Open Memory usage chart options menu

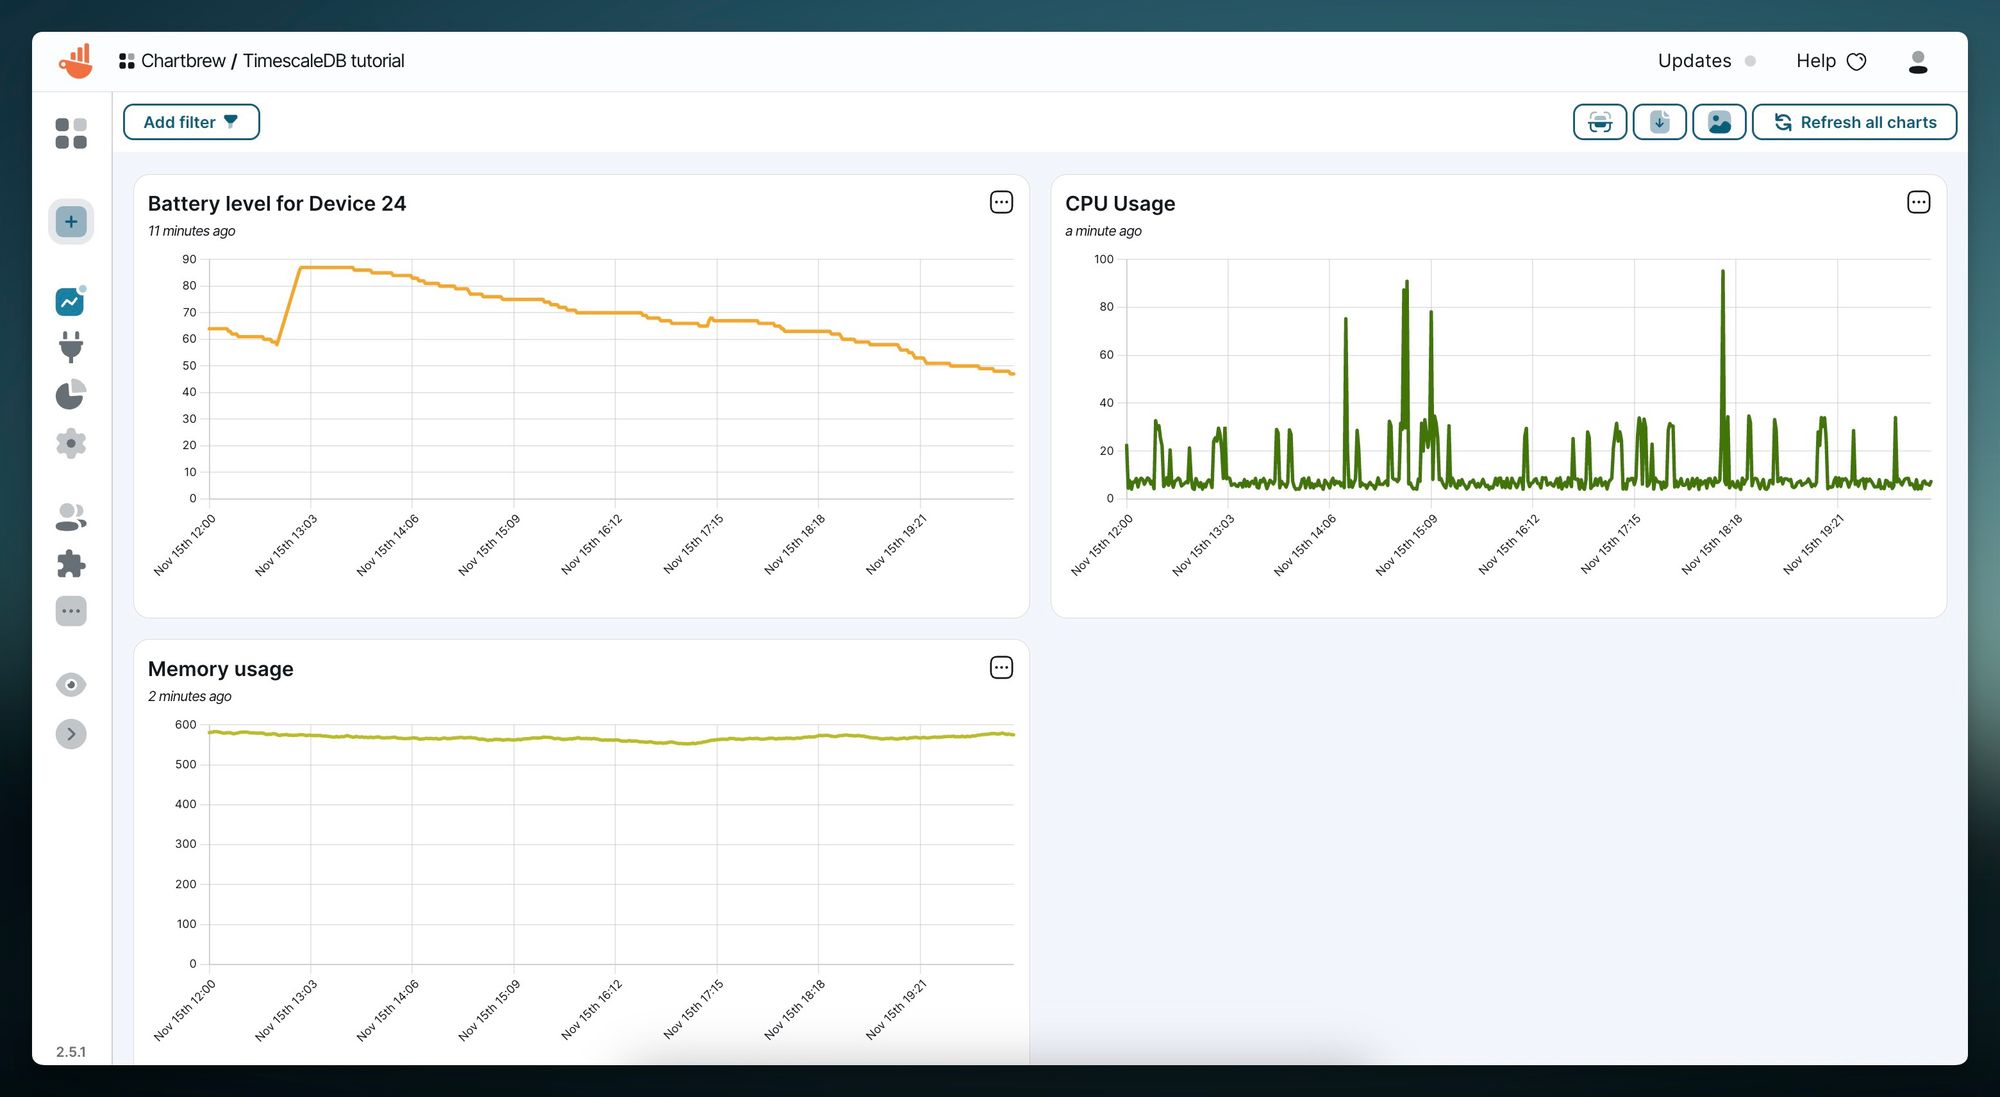[1001, 668]
